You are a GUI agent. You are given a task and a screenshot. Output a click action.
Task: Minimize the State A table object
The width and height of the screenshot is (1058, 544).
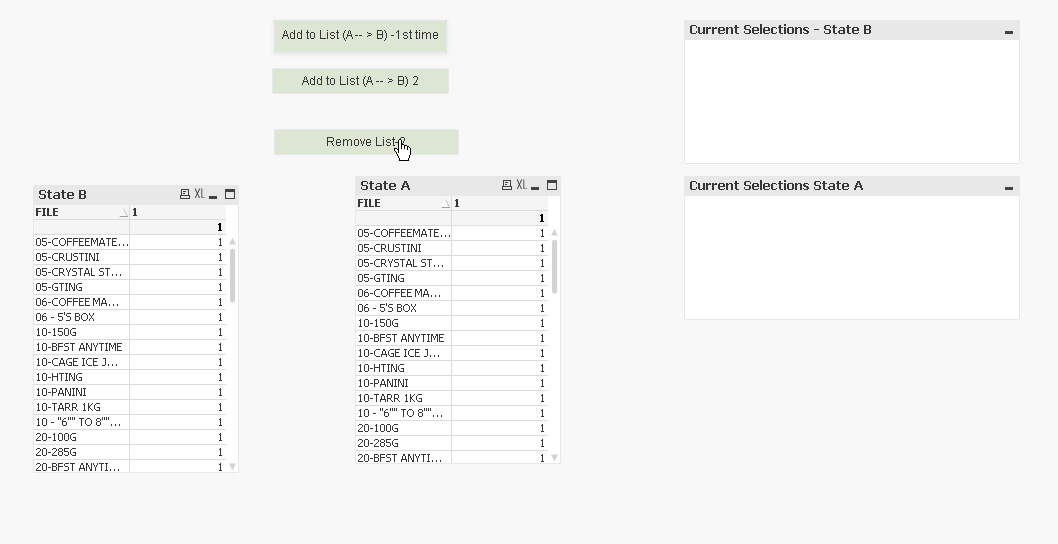click(536, 186)
